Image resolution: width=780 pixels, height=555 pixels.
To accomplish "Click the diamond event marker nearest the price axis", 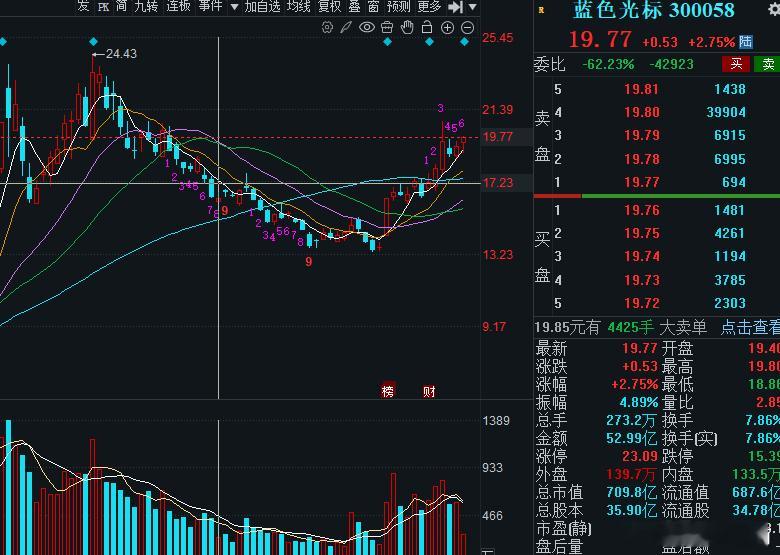I will tap(464, 42).
